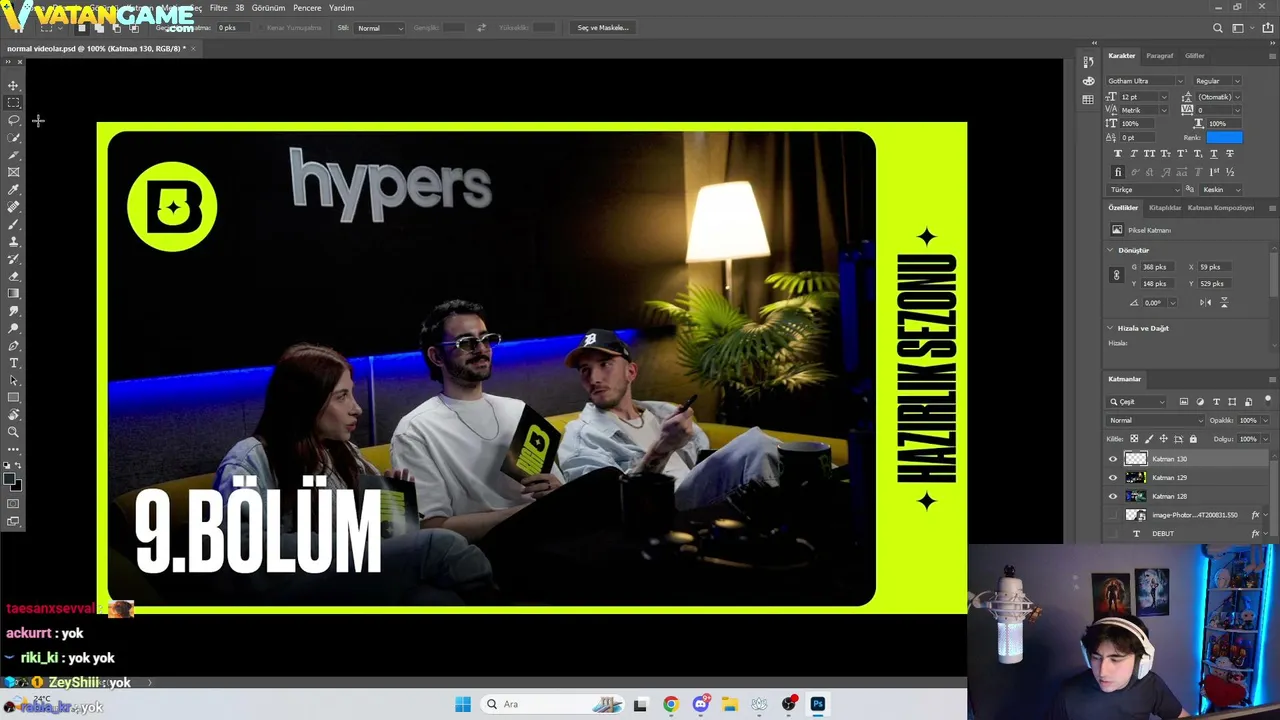Select the Pen tool
The image size is (1280, 720).
point(13,345)
